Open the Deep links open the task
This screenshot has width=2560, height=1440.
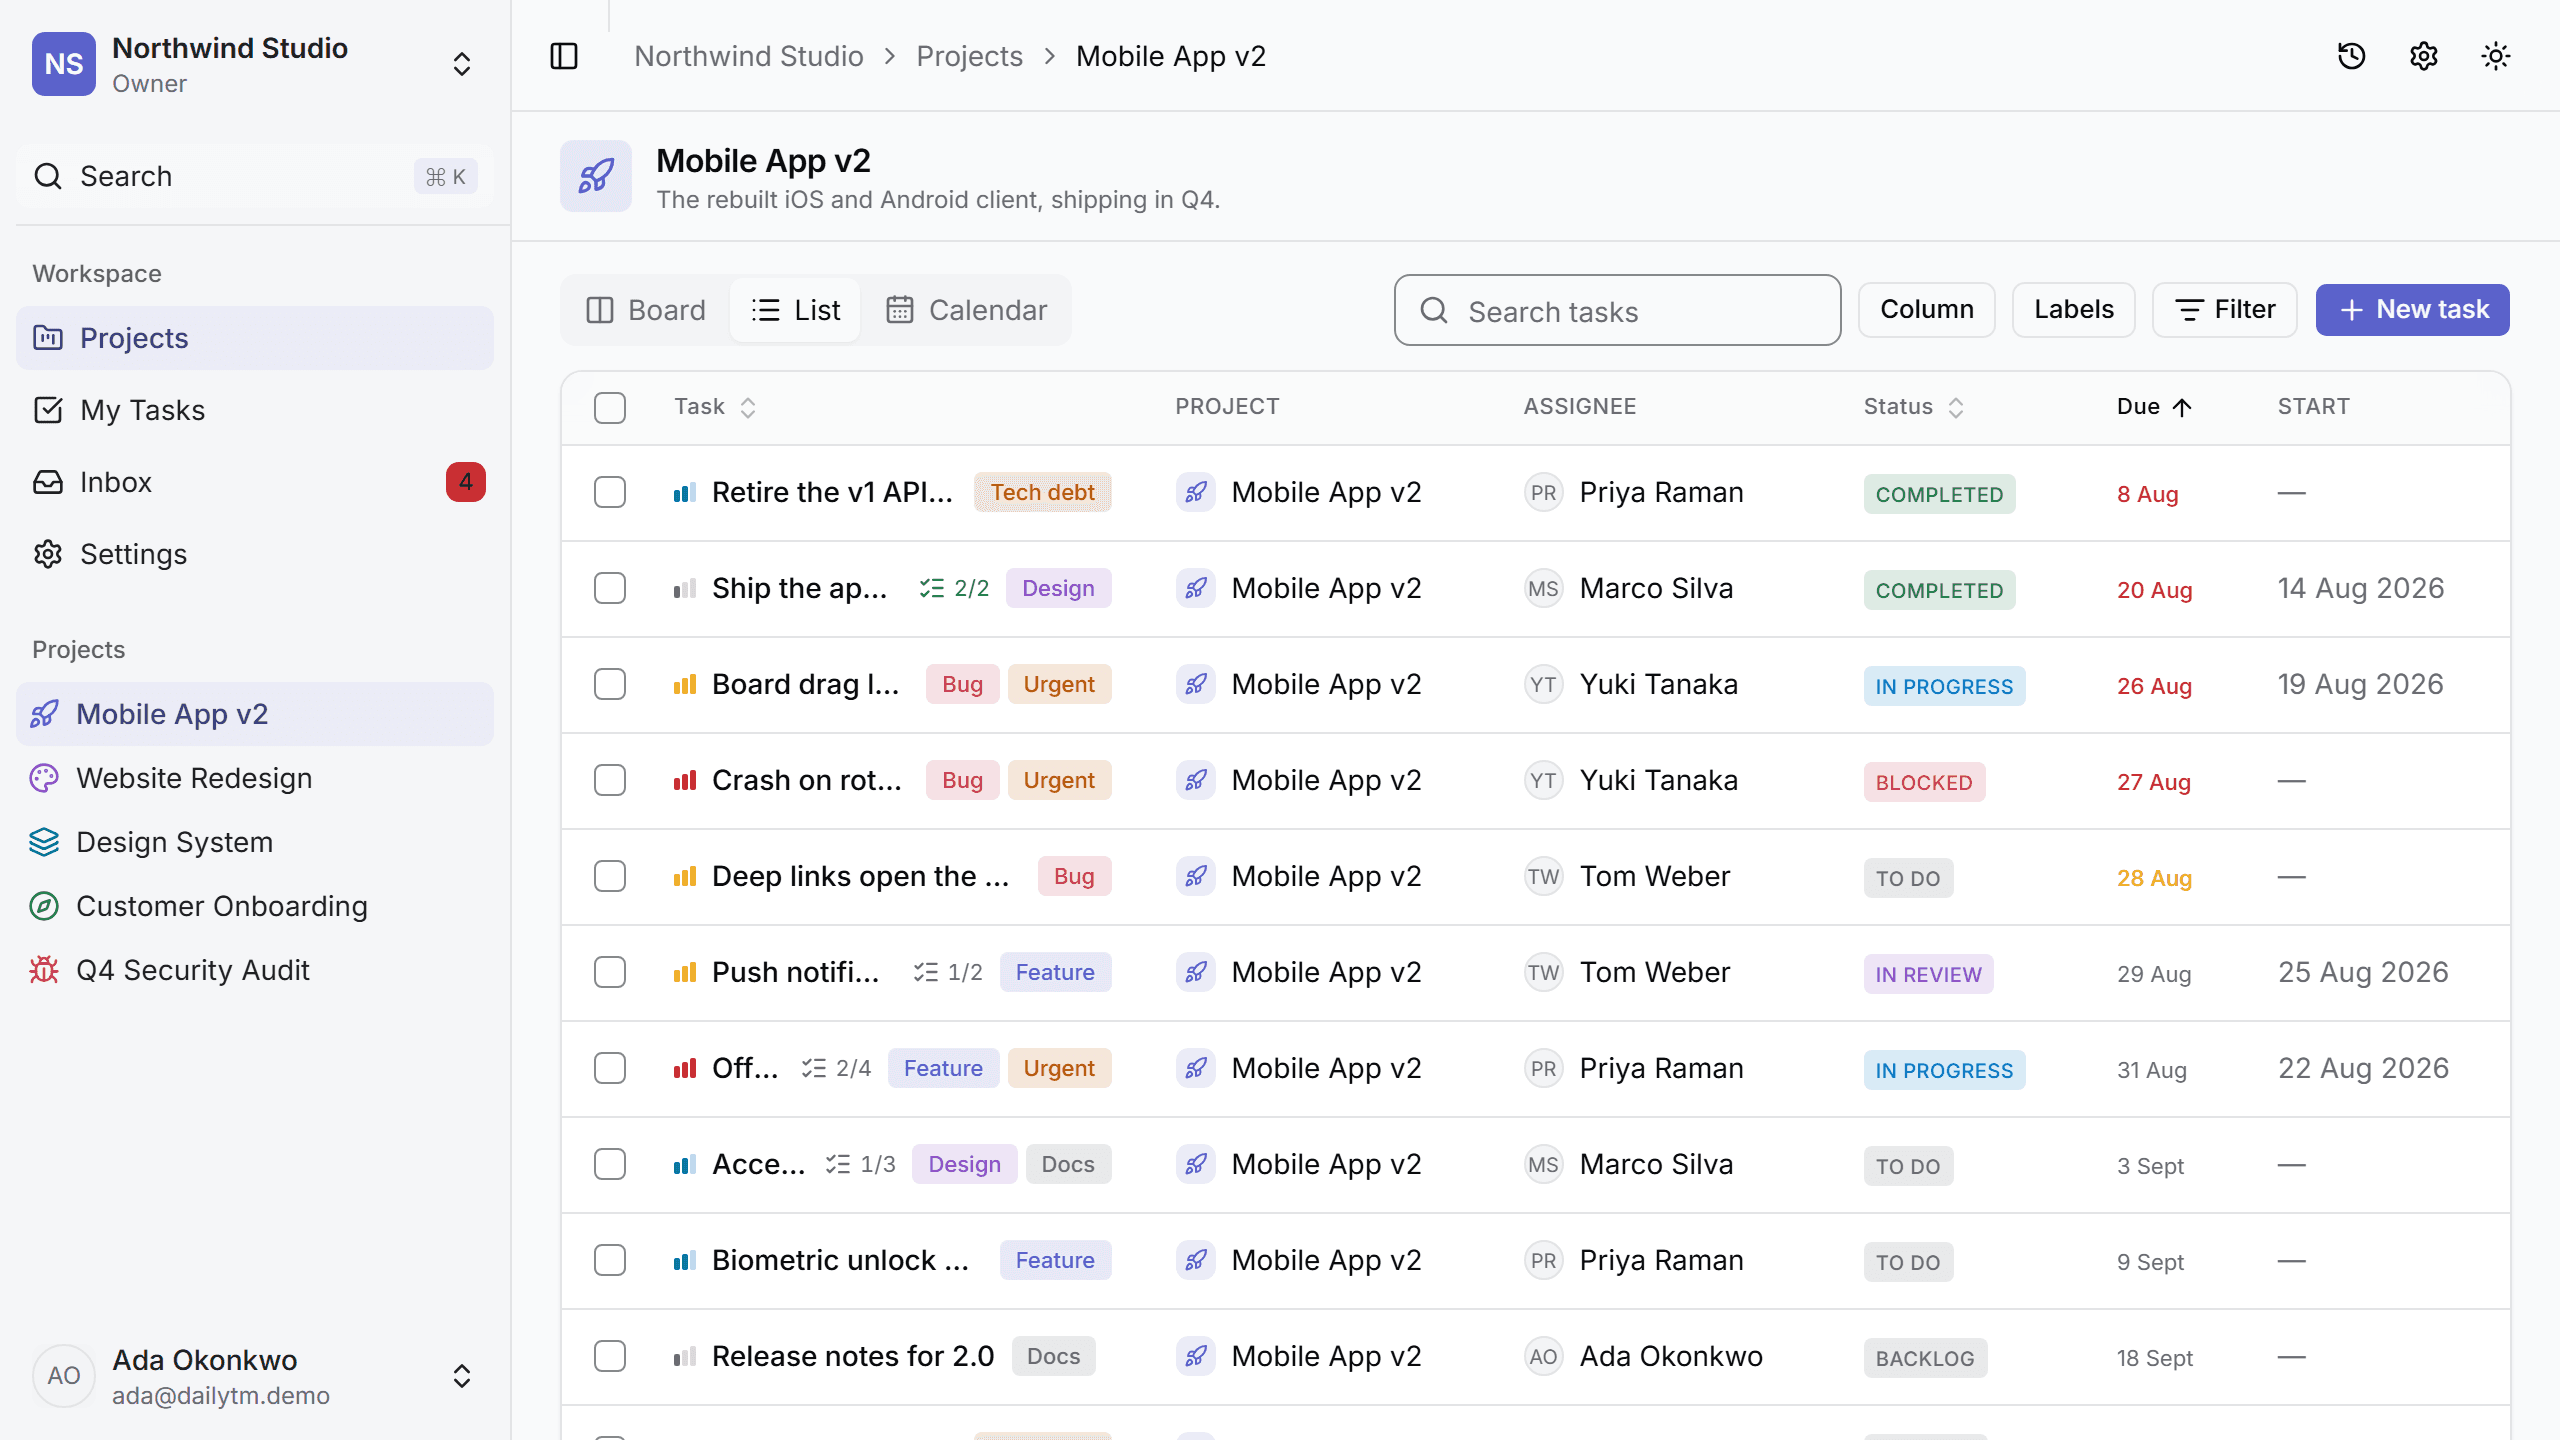[860, 876]
